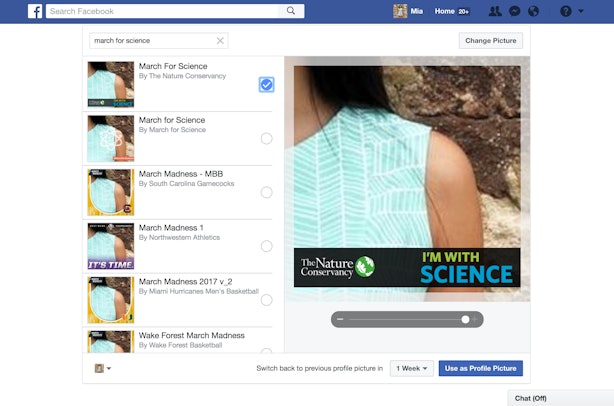Open Mia's profile name link

click(416, 11)
